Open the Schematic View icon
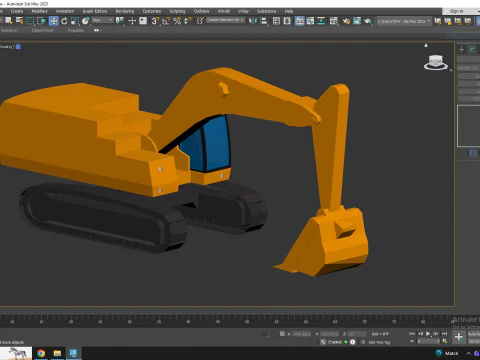This screenshot has width=480, height=360. 321,21
